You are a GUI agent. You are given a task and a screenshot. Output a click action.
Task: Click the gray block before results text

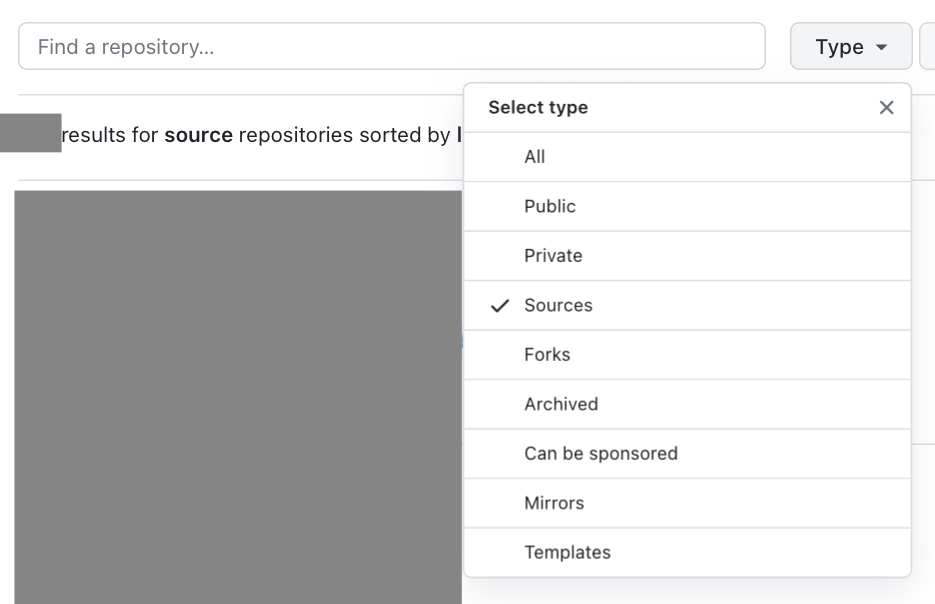(30, 133)
